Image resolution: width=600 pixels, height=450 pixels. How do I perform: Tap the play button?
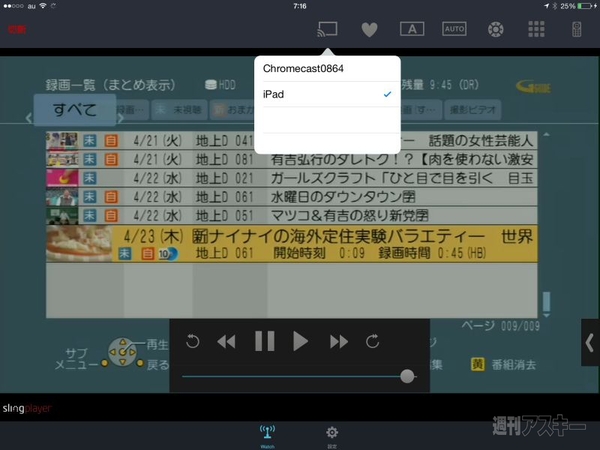300,341
